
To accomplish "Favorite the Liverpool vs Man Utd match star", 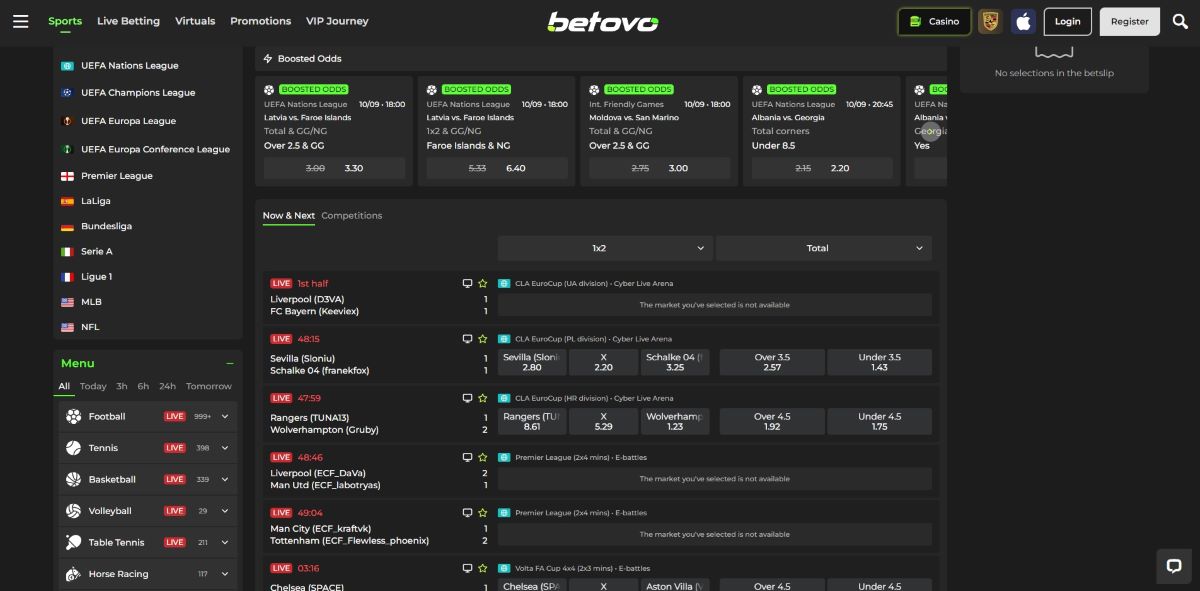I will (483, 457).
